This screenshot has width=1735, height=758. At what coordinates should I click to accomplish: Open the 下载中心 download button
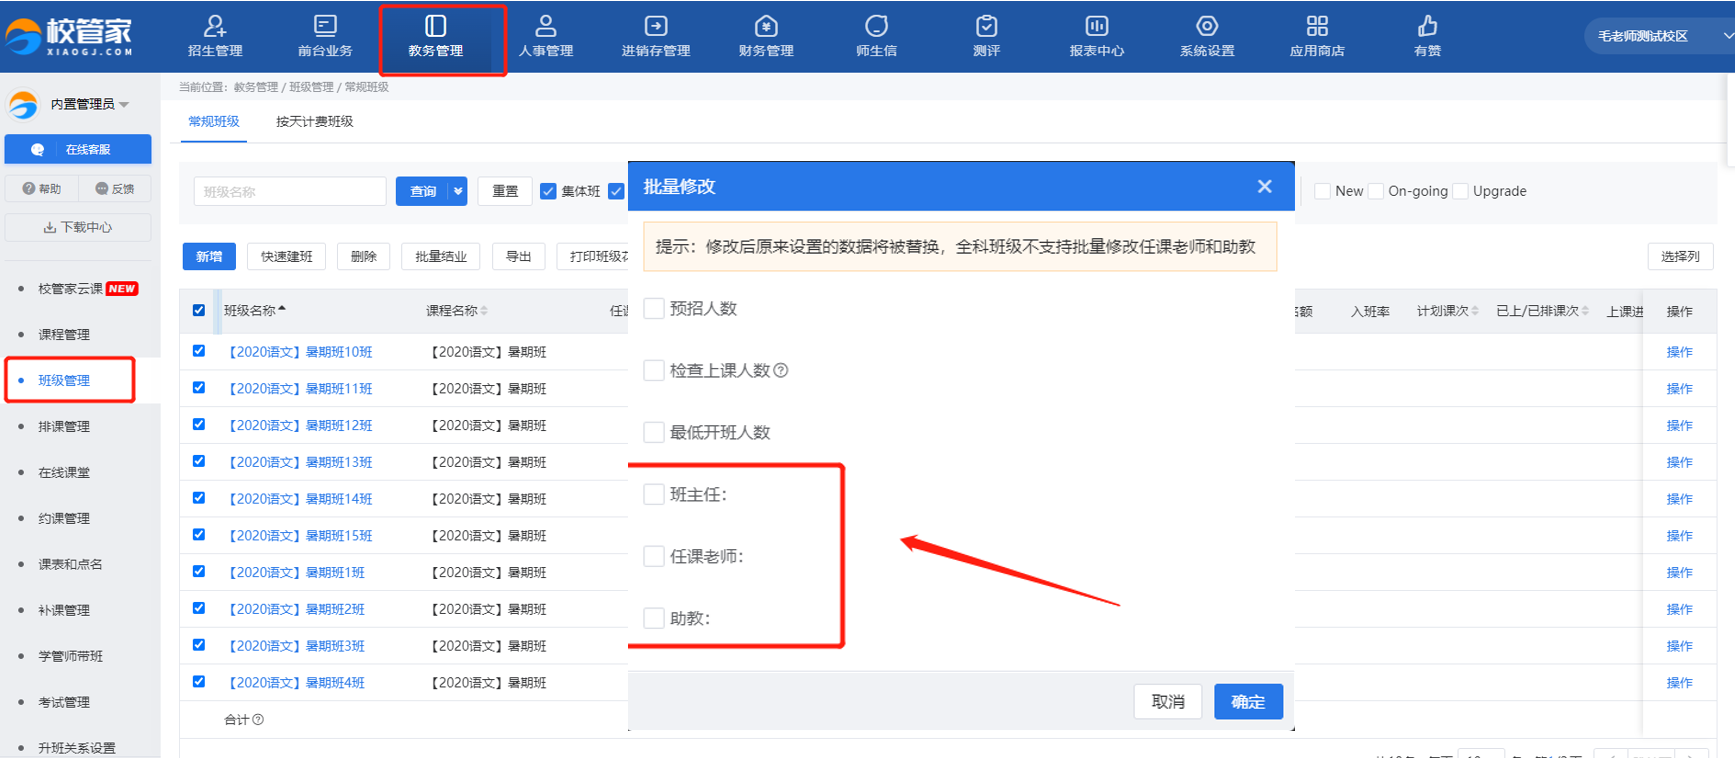pyautogui.click(x=78, y=227)
